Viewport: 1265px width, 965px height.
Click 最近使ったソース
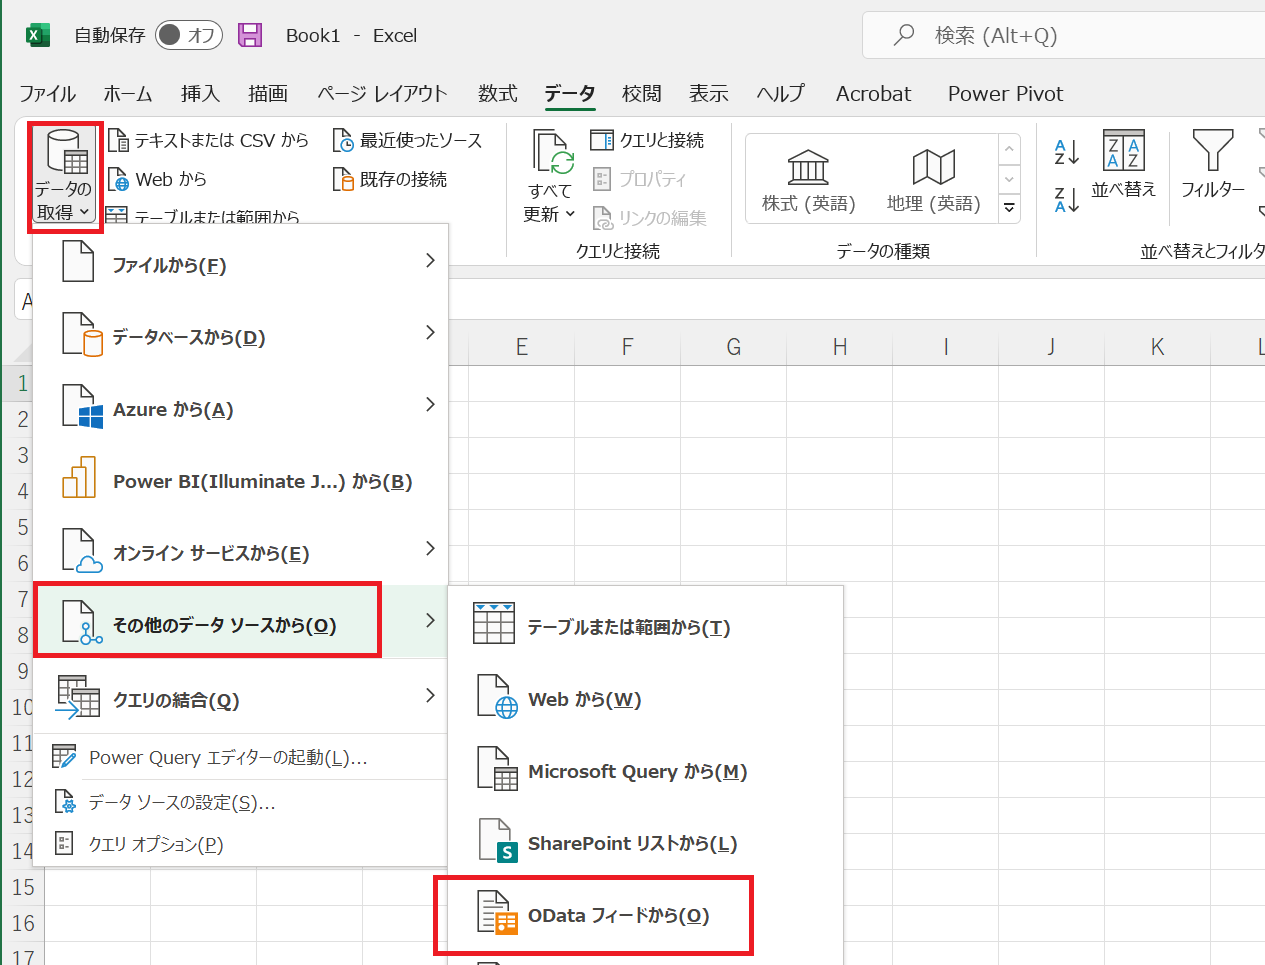[407, 140]
